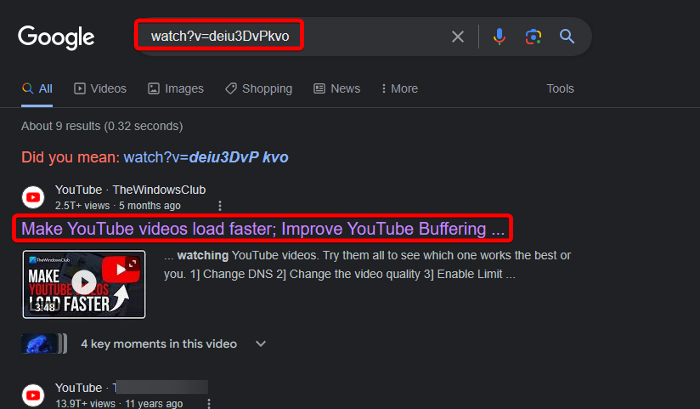
Task: Start voice search with microphone icon
Action: (x=499, y=37)
